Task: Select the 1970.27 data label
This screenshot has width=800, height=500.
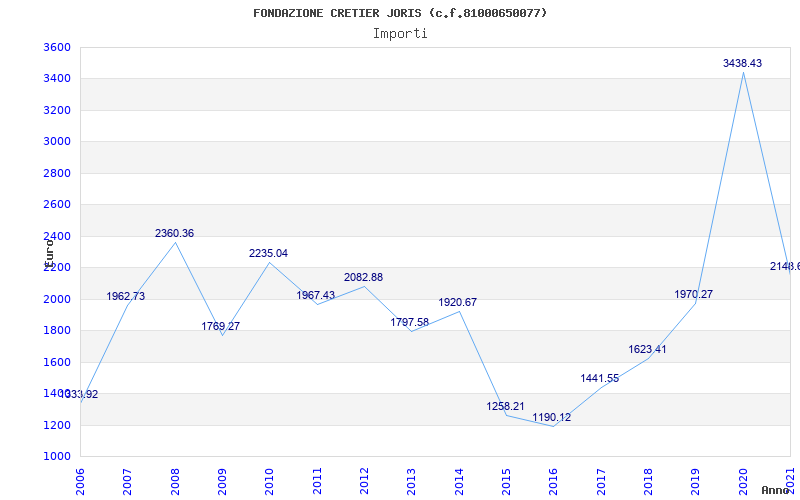Action: 693,294
